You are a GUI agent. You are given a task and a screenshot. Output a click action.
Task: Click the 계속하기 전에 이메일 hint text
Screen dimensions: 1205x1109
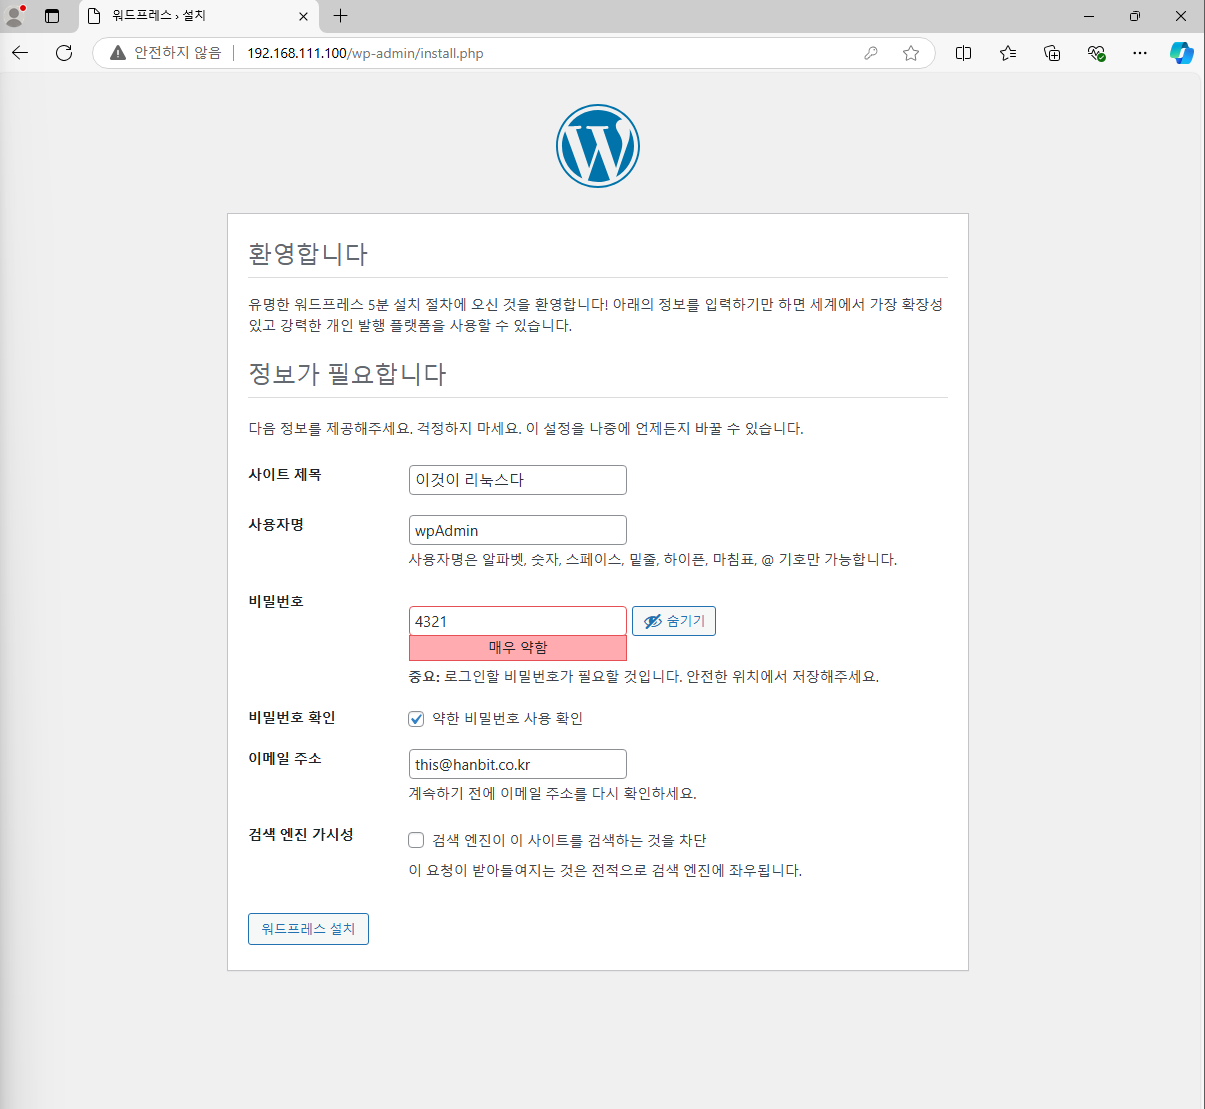(x=552, y=794)
